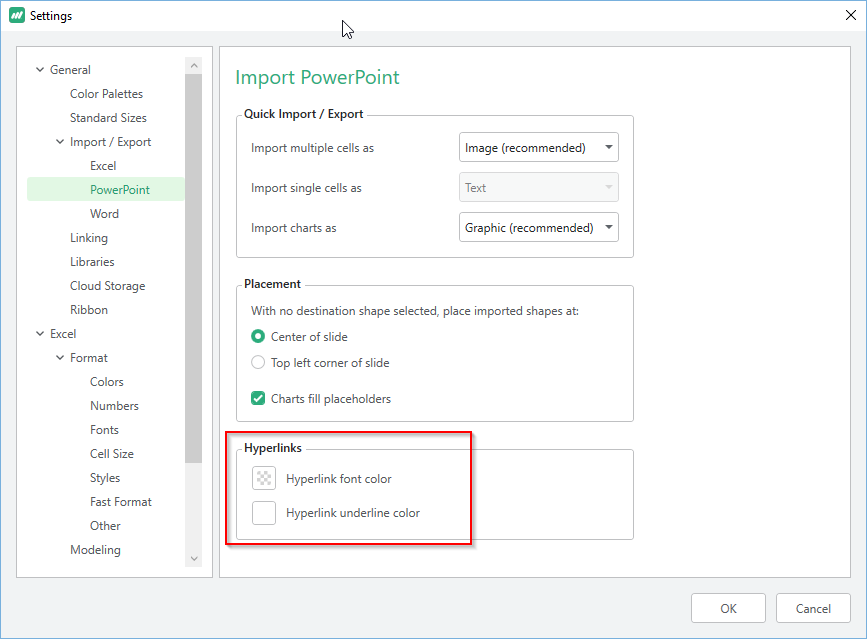Viewport: 867px width, 639px height.
Task: Open Standard Sizes settings
Action: (108, 118)
